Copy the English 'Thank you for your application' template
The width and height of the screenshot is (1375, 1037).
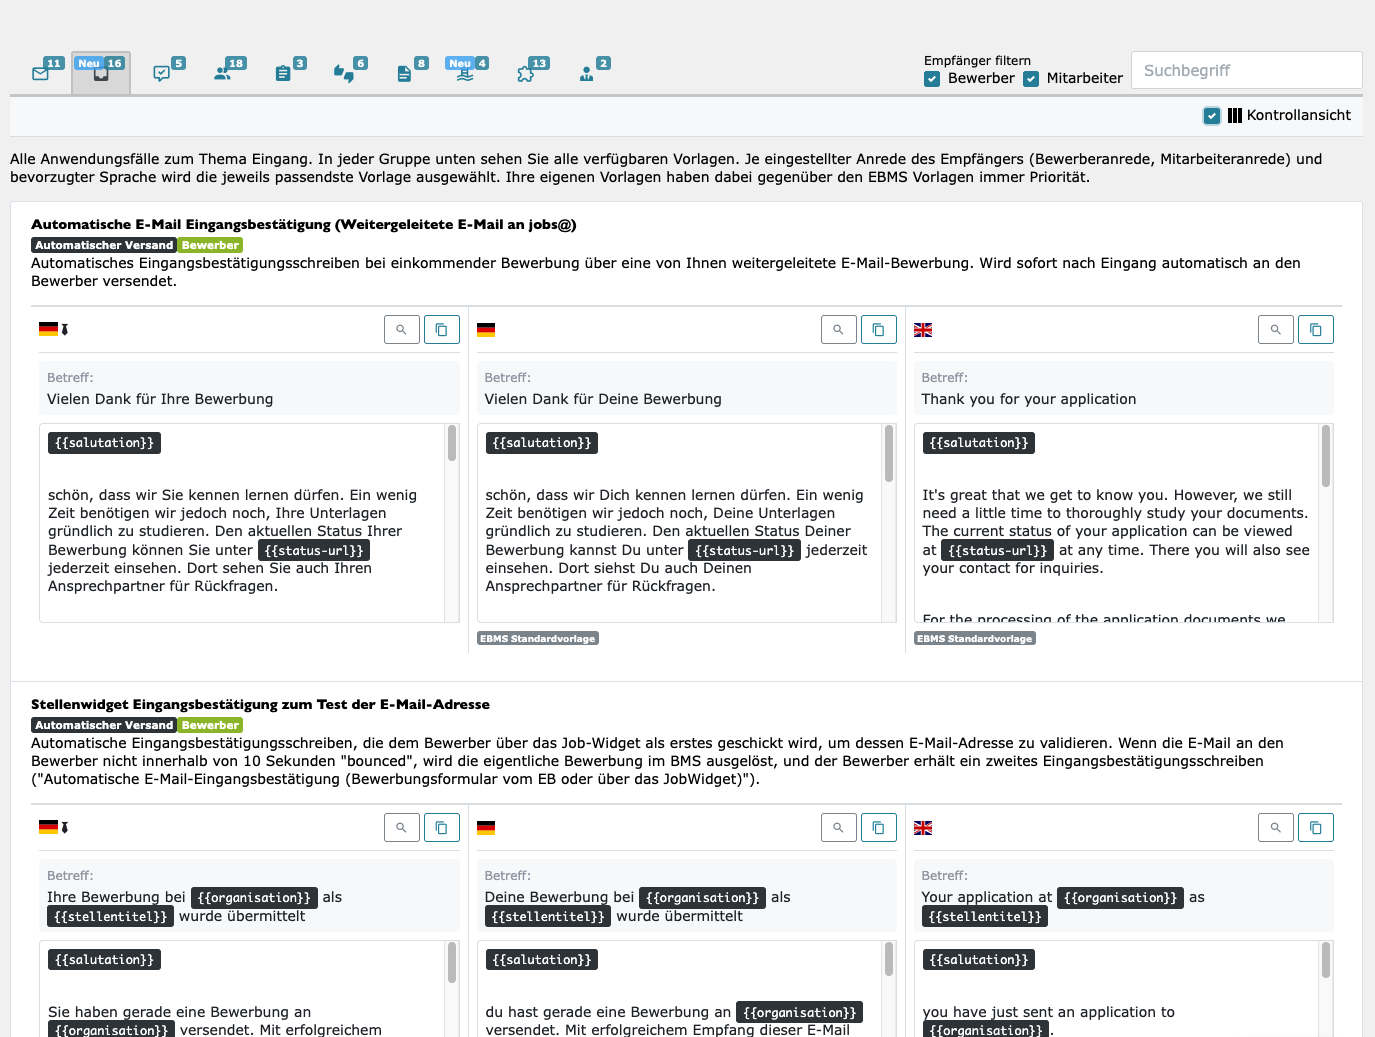click(x=1315, y=330)
